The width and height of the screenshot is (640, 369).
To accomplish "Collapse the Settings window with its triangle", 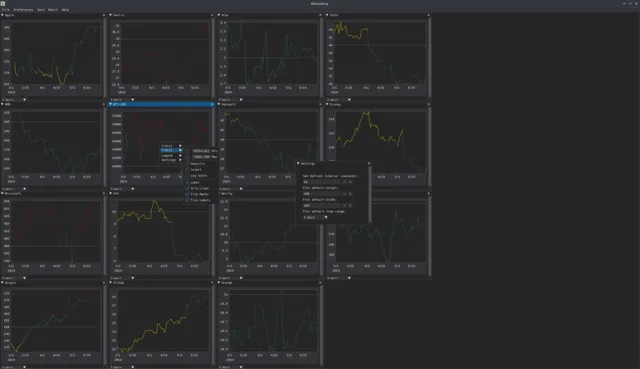I will coord(298,163).
